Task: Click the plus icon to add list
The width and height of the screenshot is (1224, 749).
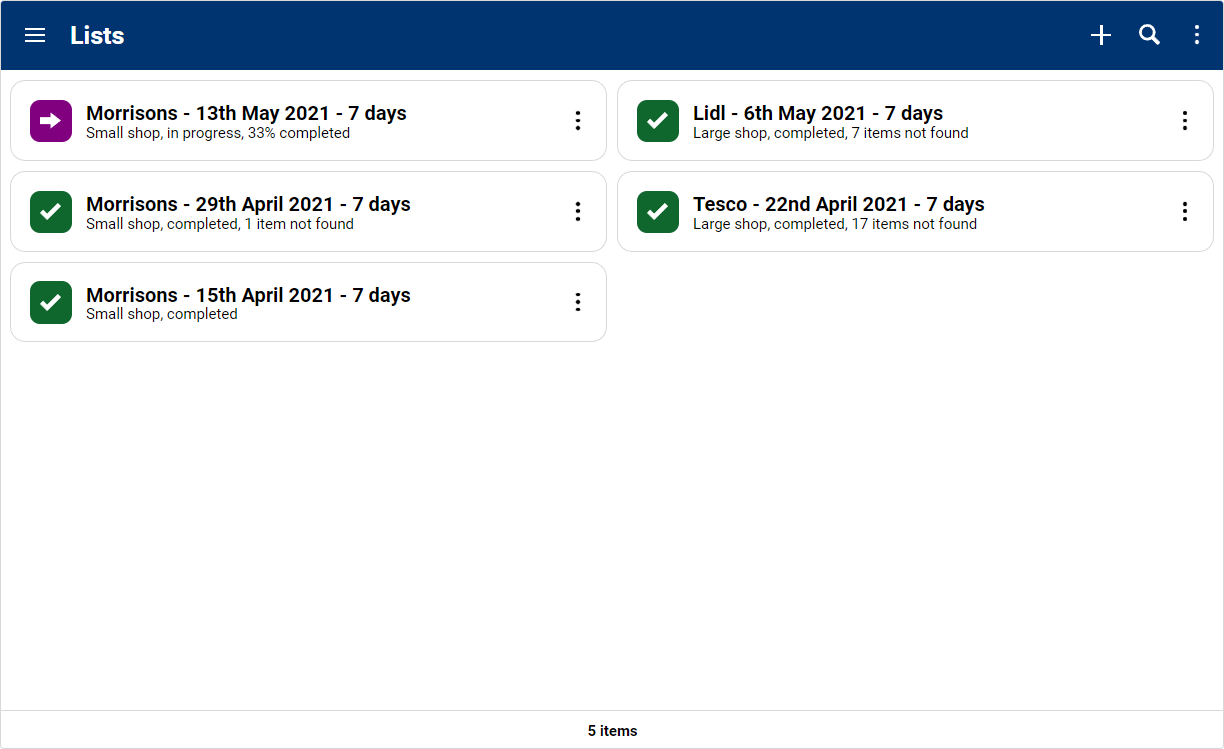Action: click(1101, 36)
